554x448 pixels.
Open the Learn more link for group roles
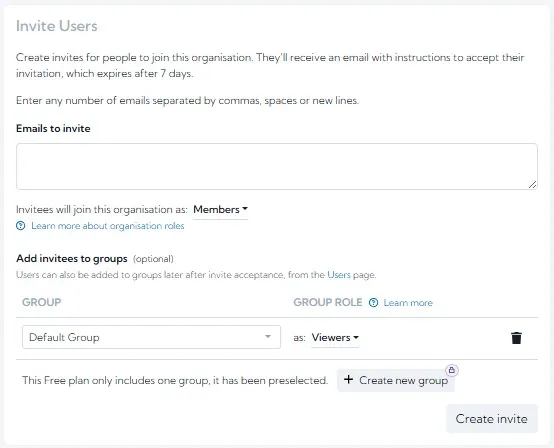click(x=408, y=303)
